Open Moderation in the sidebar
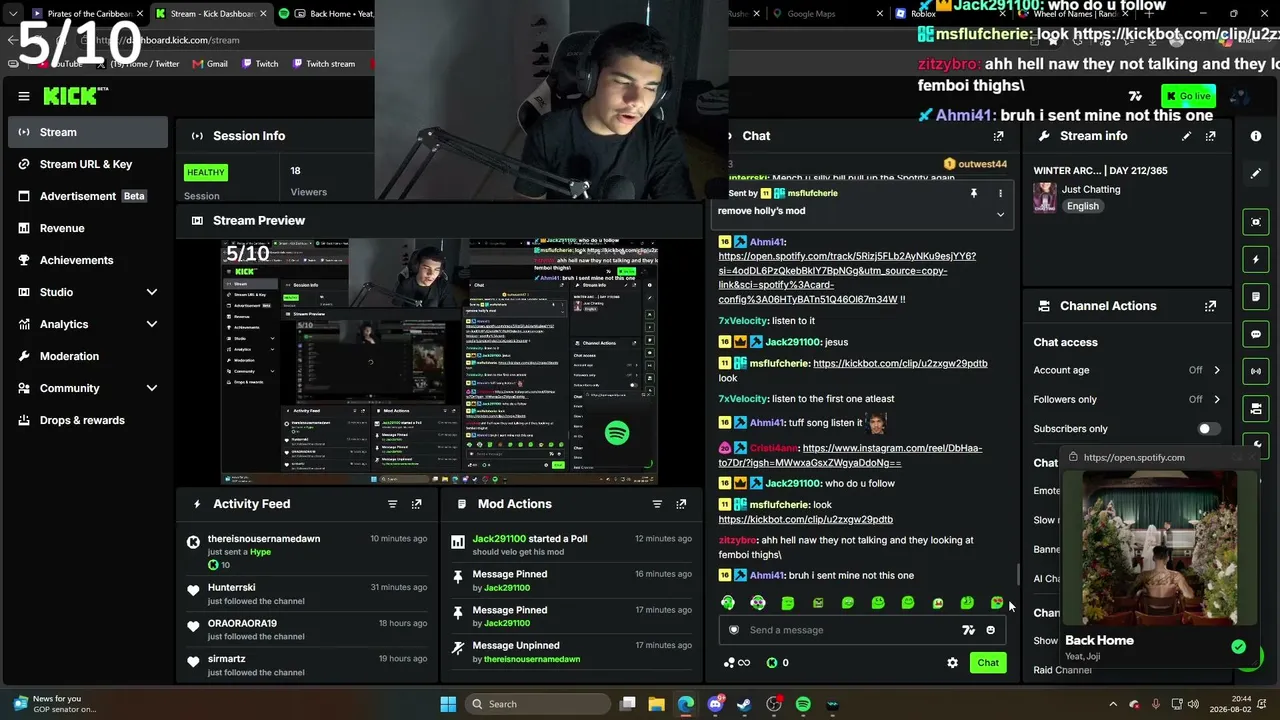1280x720 pixels. pos(88,356)
